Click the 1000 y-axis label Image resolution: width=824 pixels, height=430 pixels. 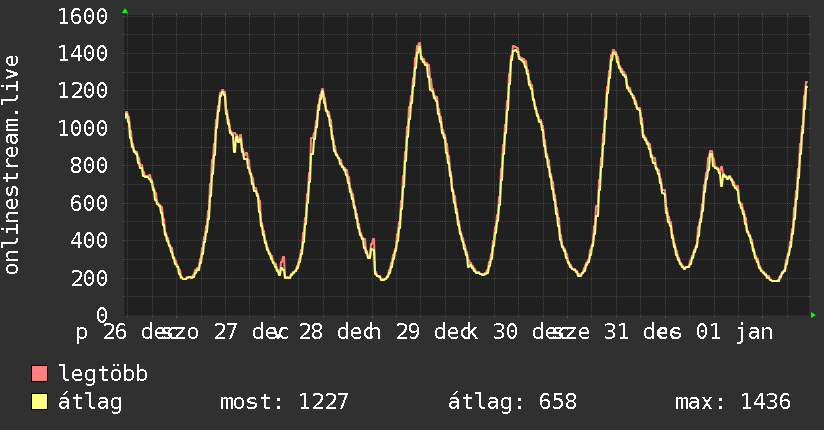83,128
